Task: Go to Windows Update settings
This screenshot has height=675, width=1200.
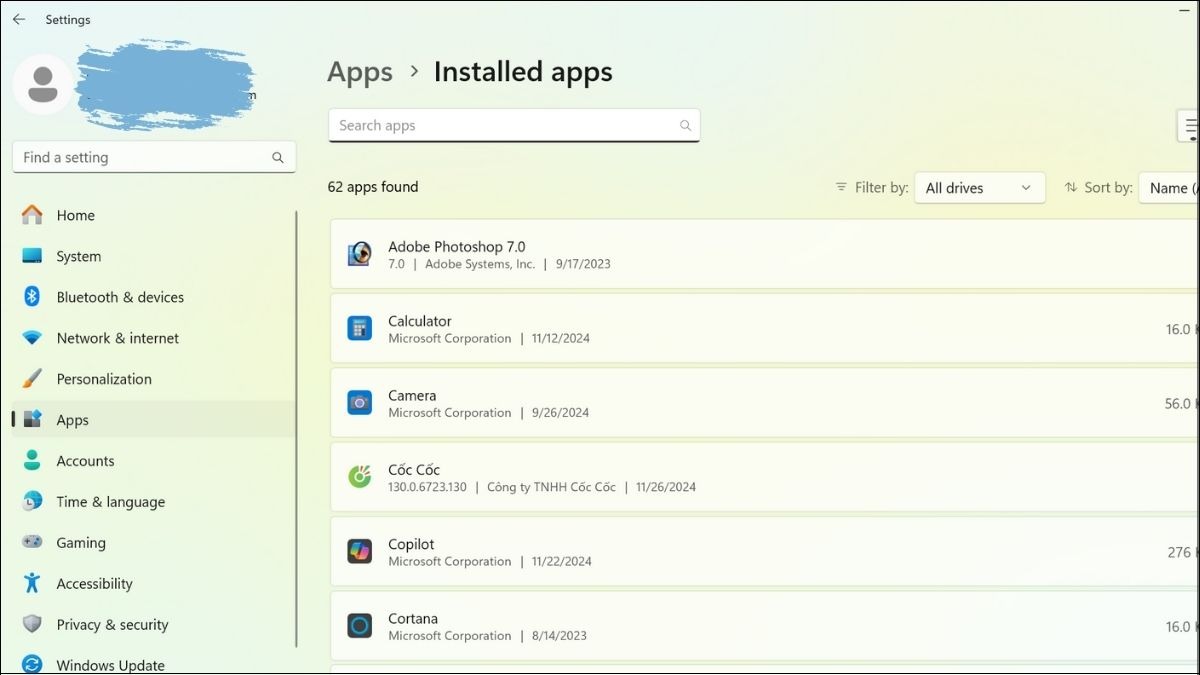Action: (154, 665)
